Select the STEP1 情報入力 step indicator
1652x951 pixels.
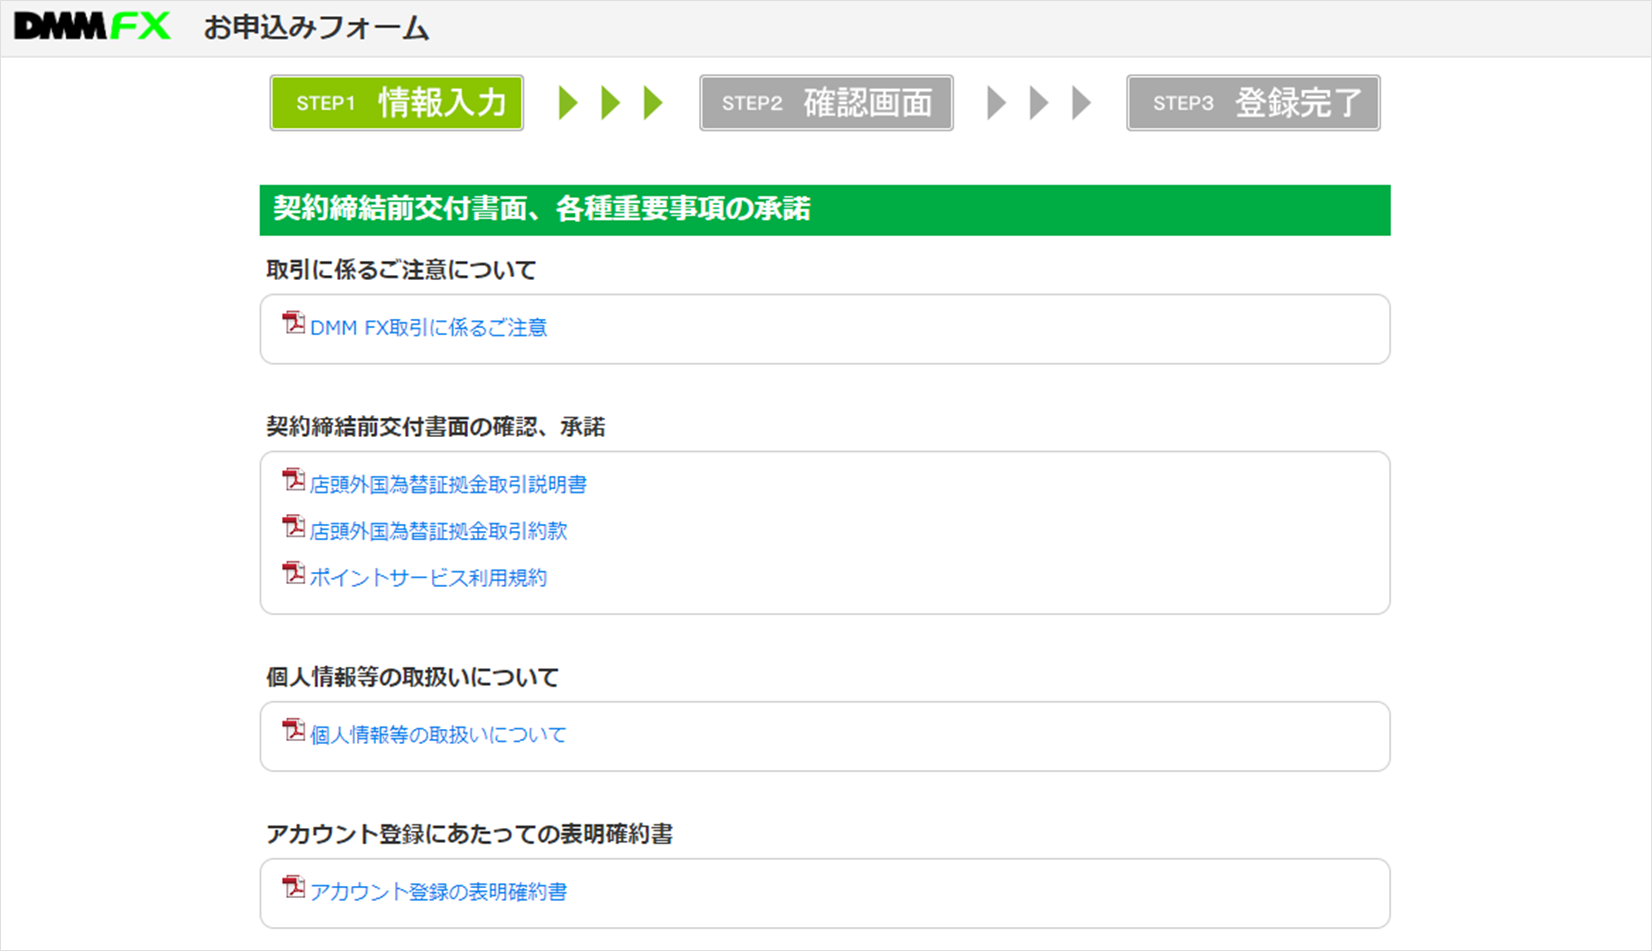(396, 102)
